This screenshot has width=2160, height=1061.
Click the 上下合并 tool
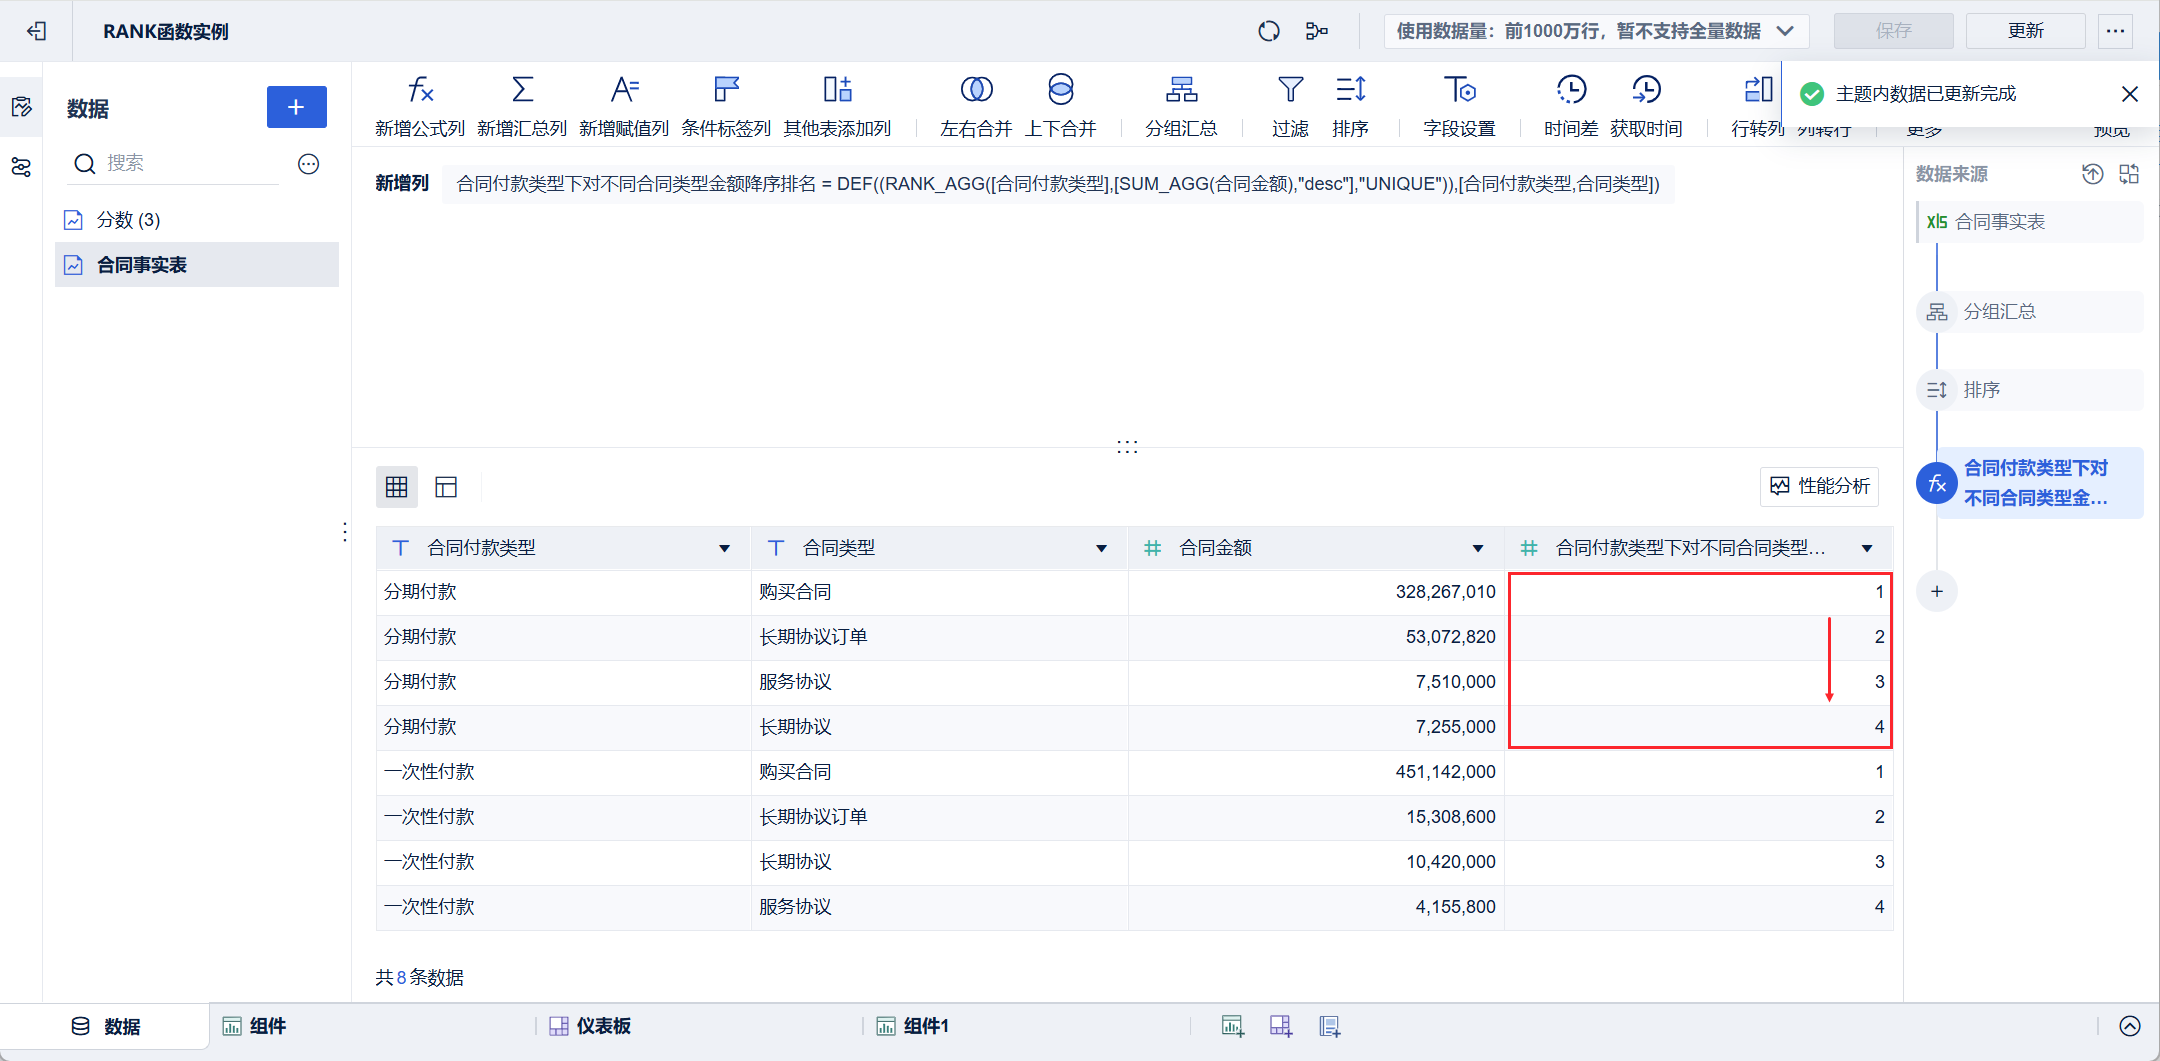(x=1061, y=105)
